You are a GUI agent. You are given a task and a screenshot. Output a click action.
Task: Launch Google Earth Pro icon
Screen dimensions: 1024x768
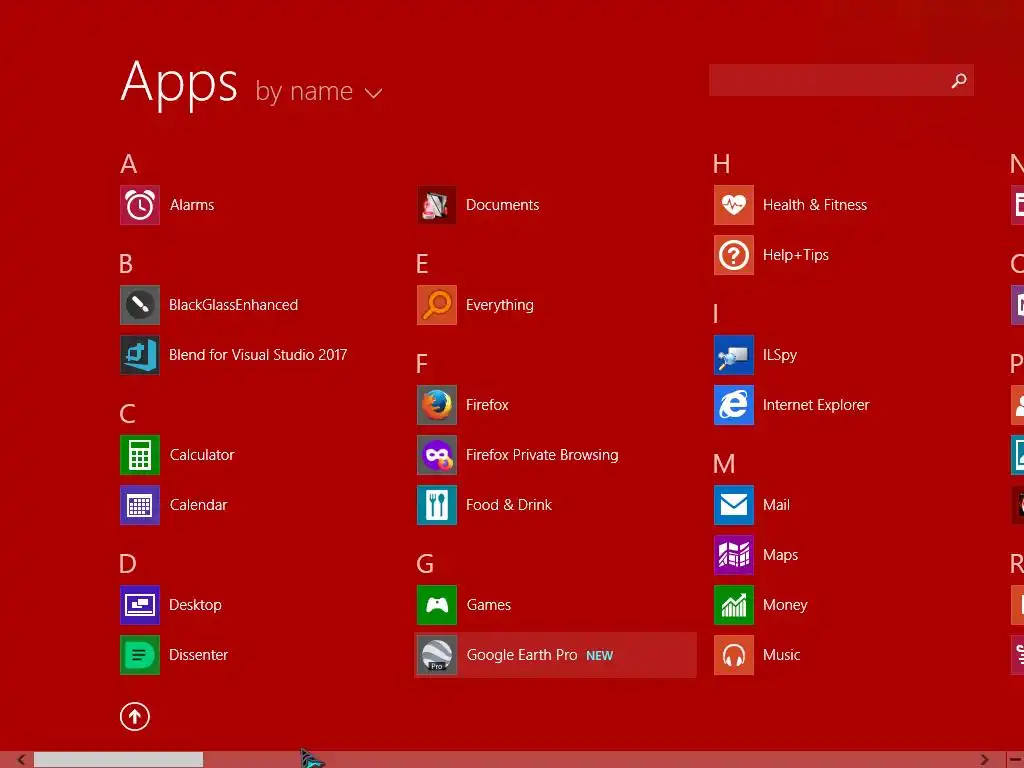click(x=437, y=655)
